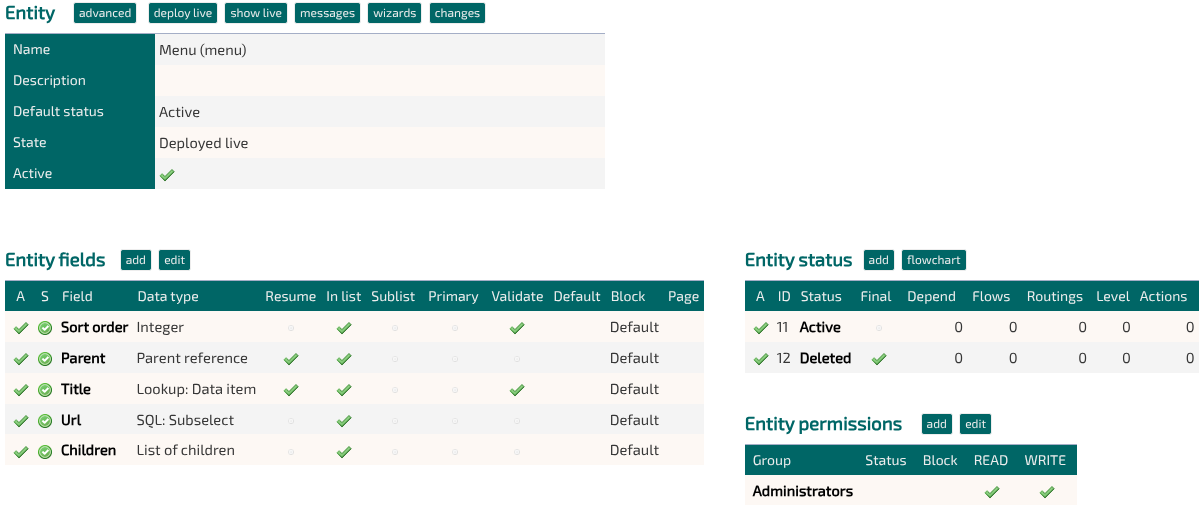Toggle the Final indicator for Active status
Viewport: 1204px width, 506px height.
point(879,328)
